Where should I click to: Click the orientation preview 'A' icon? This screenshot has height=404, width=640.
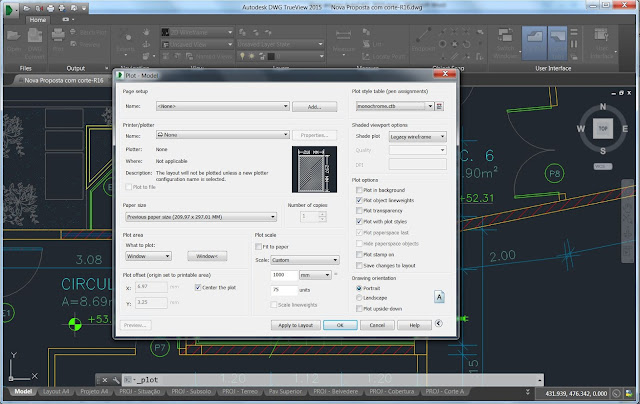click(440, 296)
